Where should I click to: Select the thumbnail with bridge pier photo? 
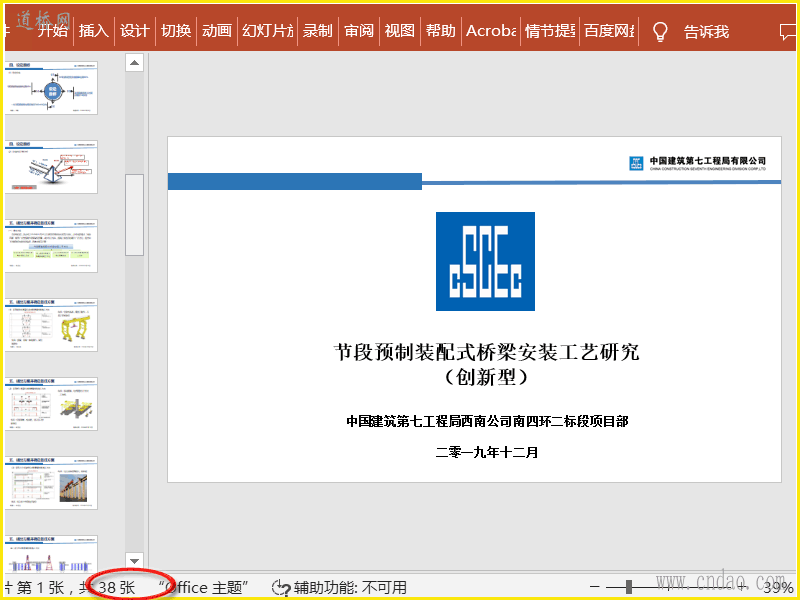tap(51, 483)
